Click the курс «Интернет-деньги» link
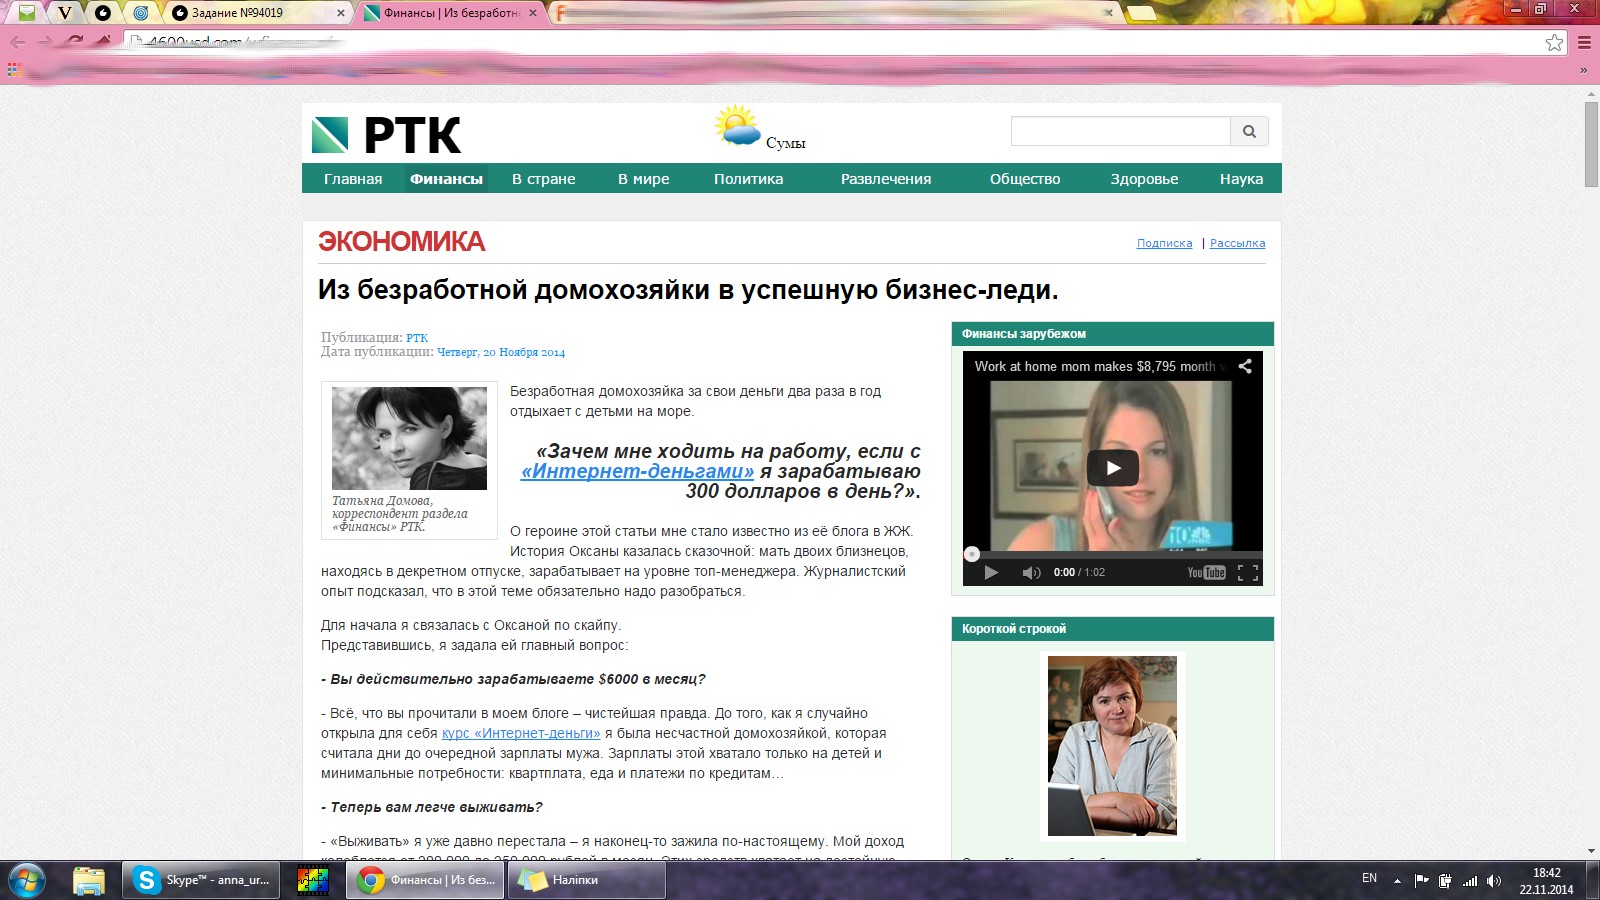The image size is (1600, 900). 521,733
